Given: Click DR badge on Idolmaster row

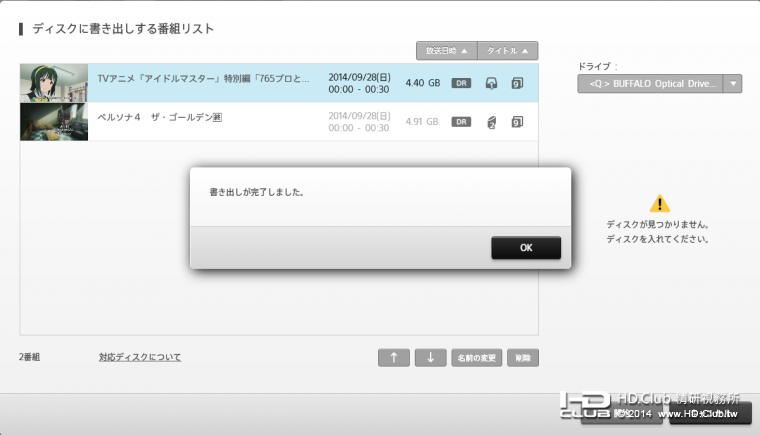Looking at the screenshot, I should 461,83.
